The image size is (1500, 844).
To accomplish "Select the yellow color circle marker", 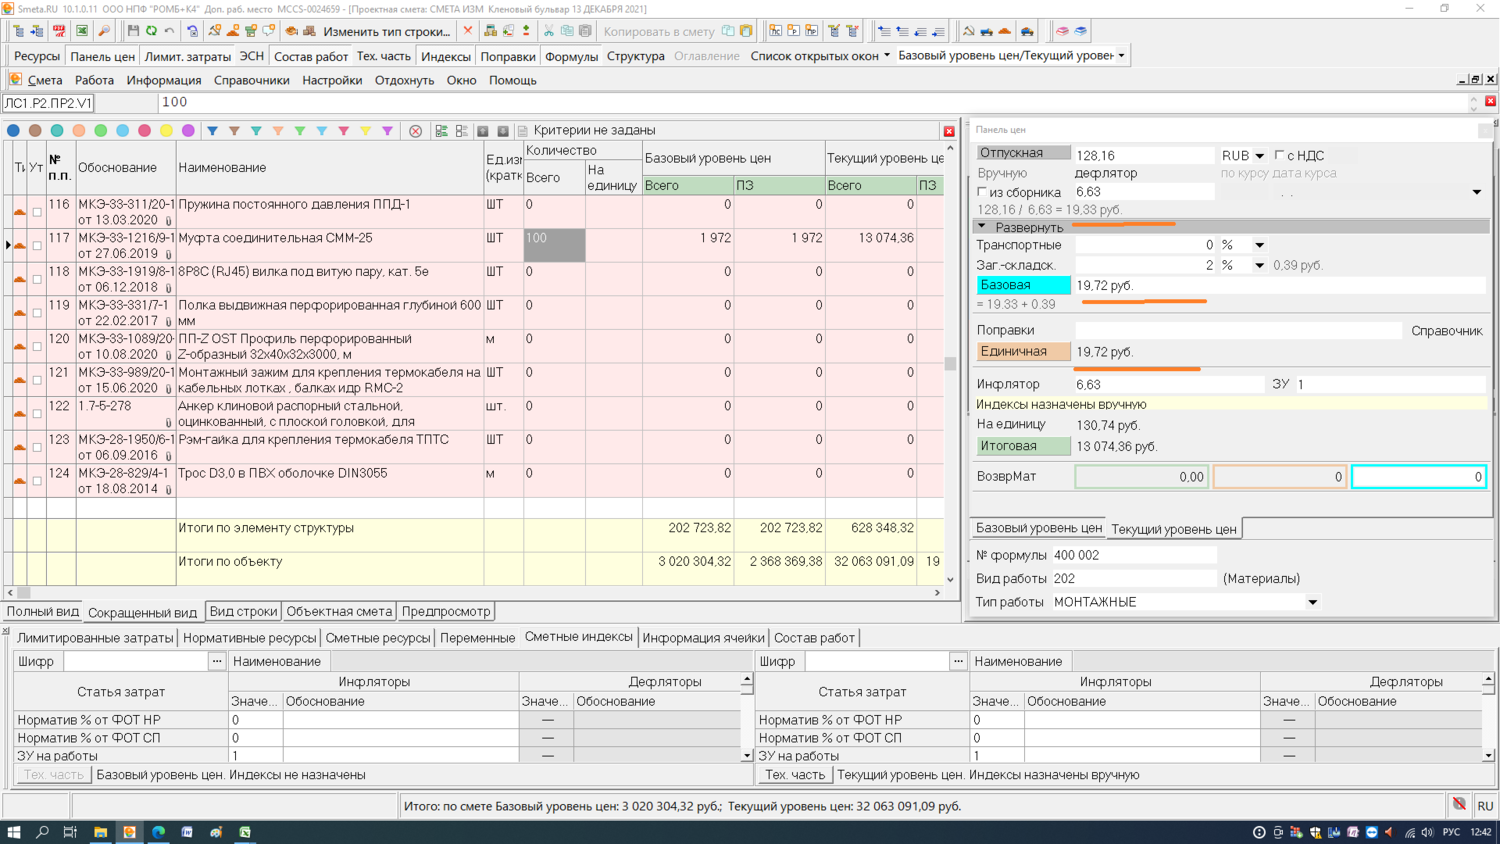I will pos(166,131).
